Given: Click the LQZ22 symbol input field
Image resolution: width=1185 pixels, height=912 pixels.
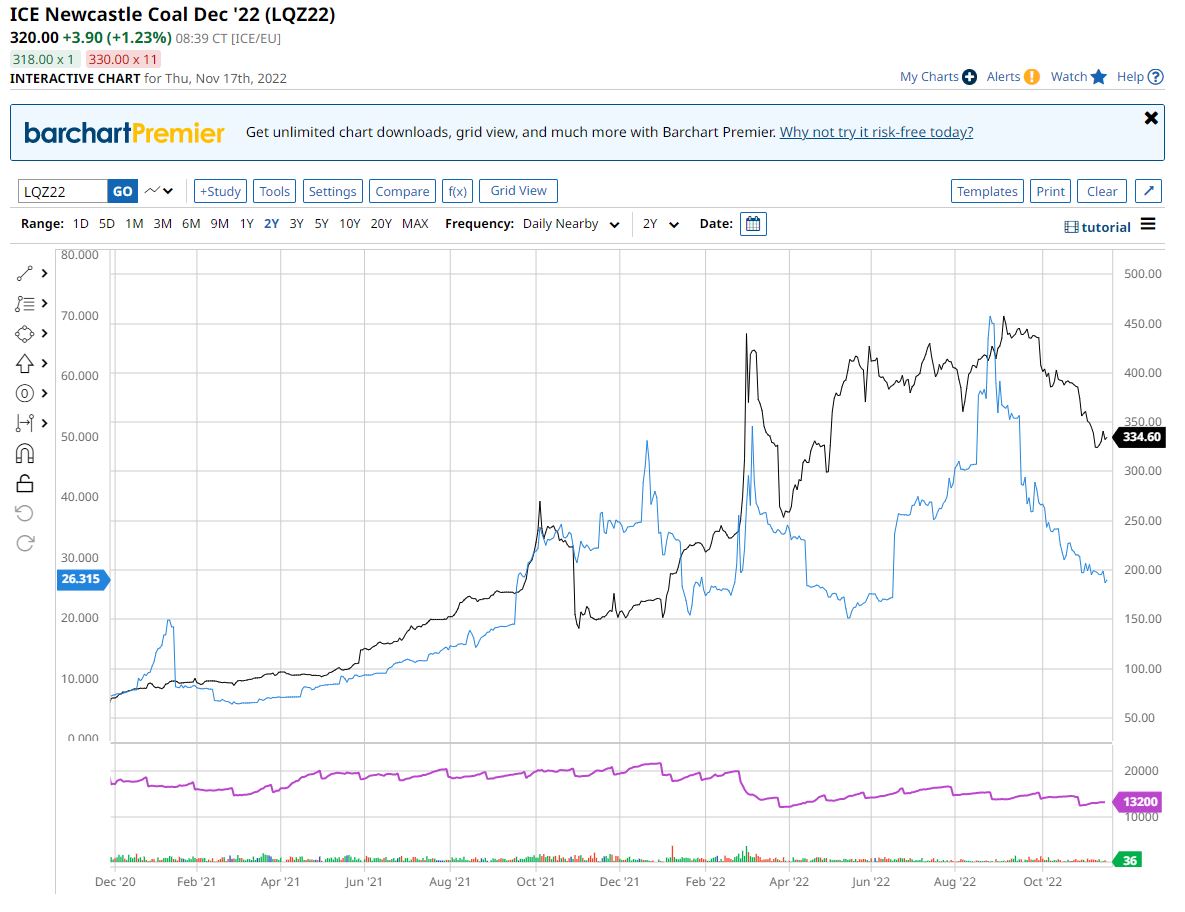Looking at the screenshot, I should point(62,191).
